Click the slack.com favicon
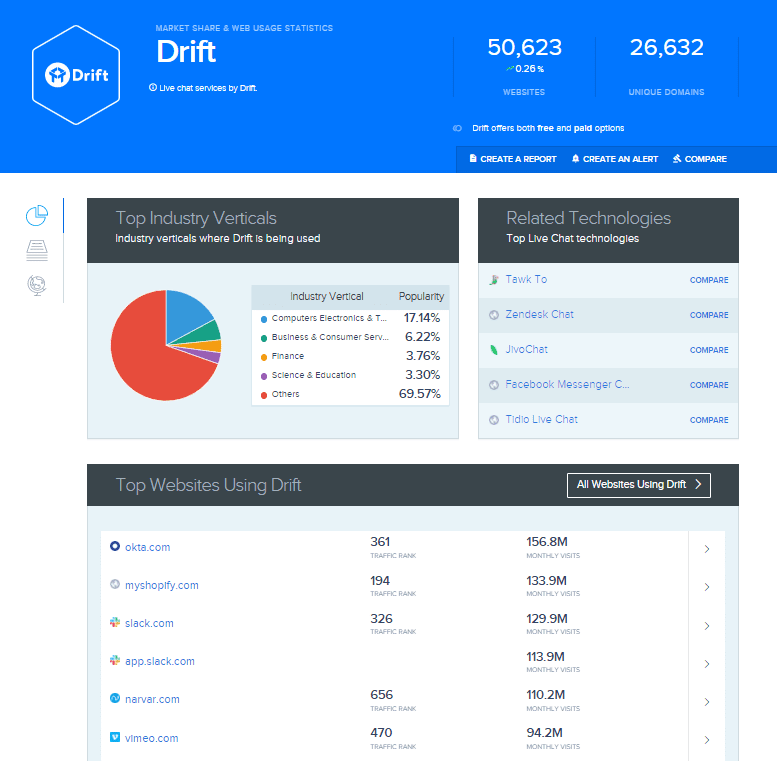This screenshot has width=777, height=761. pos(115,622)
